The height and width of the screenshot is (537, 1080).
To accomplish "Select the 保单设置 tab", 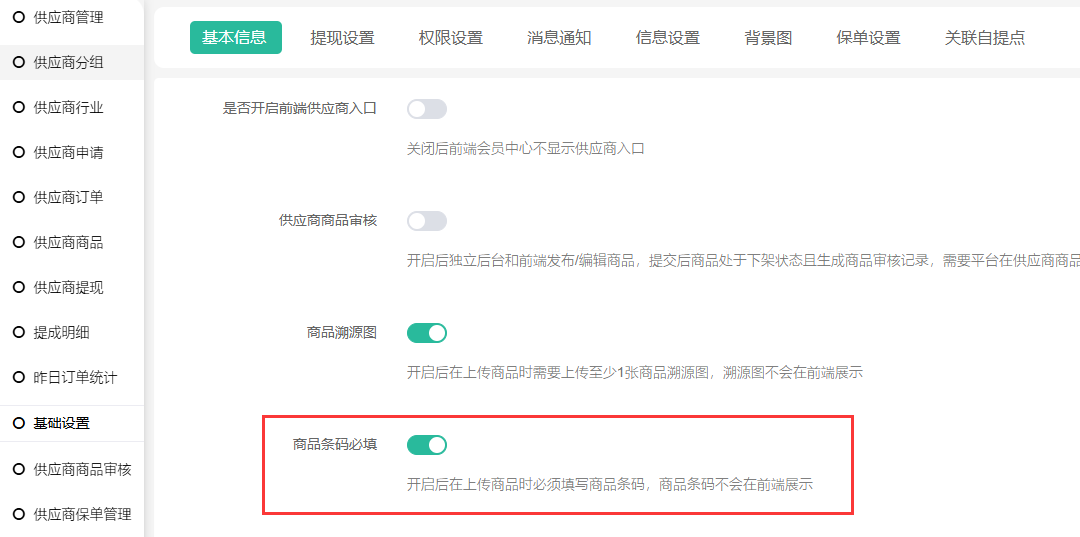I will 868,38.
